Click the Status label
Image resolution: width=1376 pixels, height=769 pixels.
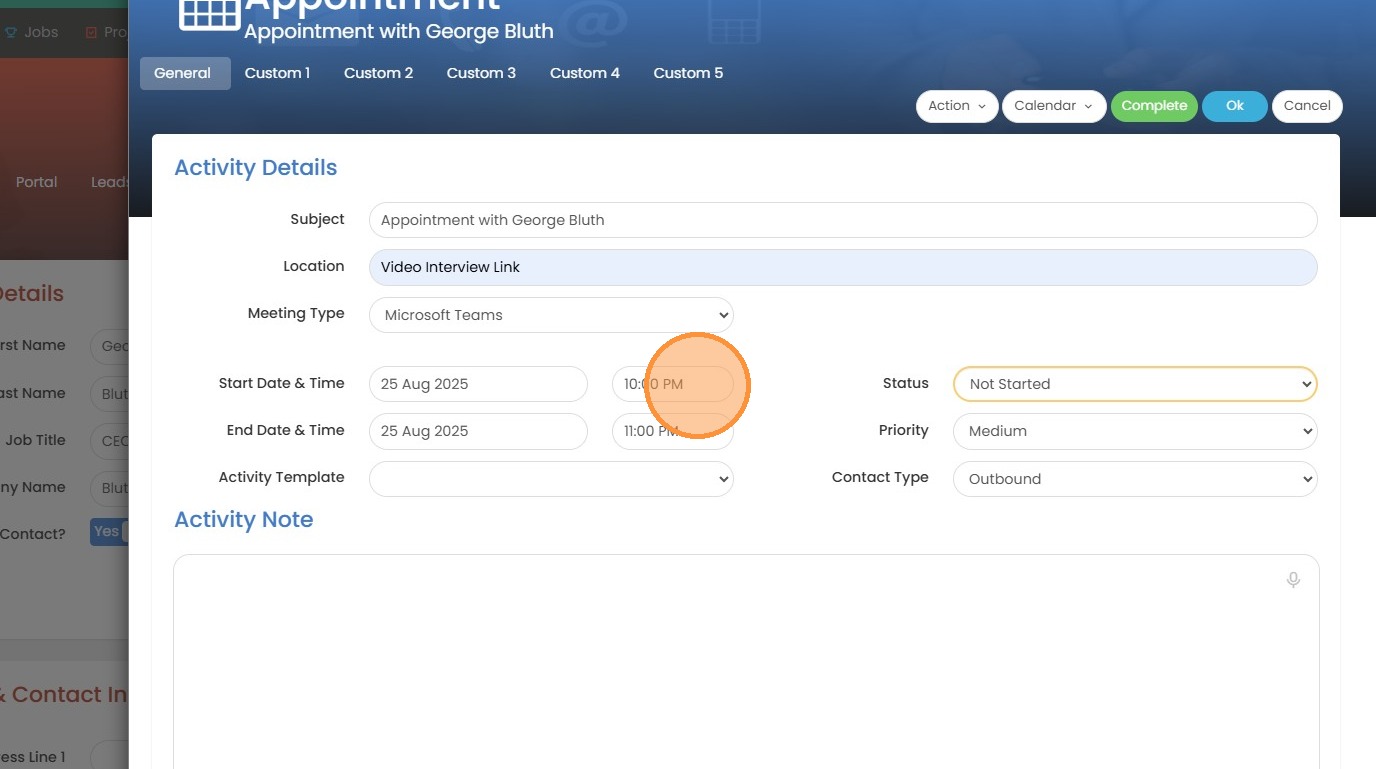pos(906,383)
